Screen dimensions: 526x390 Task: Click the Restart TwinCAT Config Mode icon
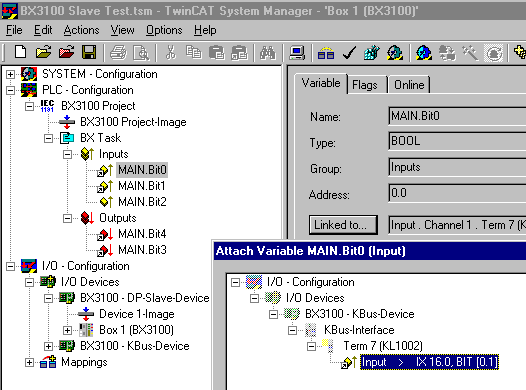click(x=424, y=53)
